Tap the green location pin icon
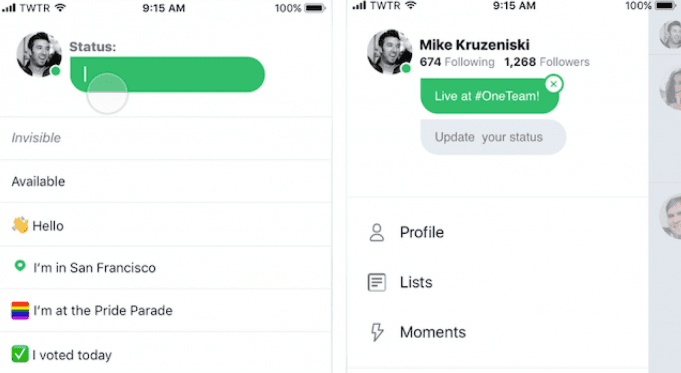 pos(20,266)
